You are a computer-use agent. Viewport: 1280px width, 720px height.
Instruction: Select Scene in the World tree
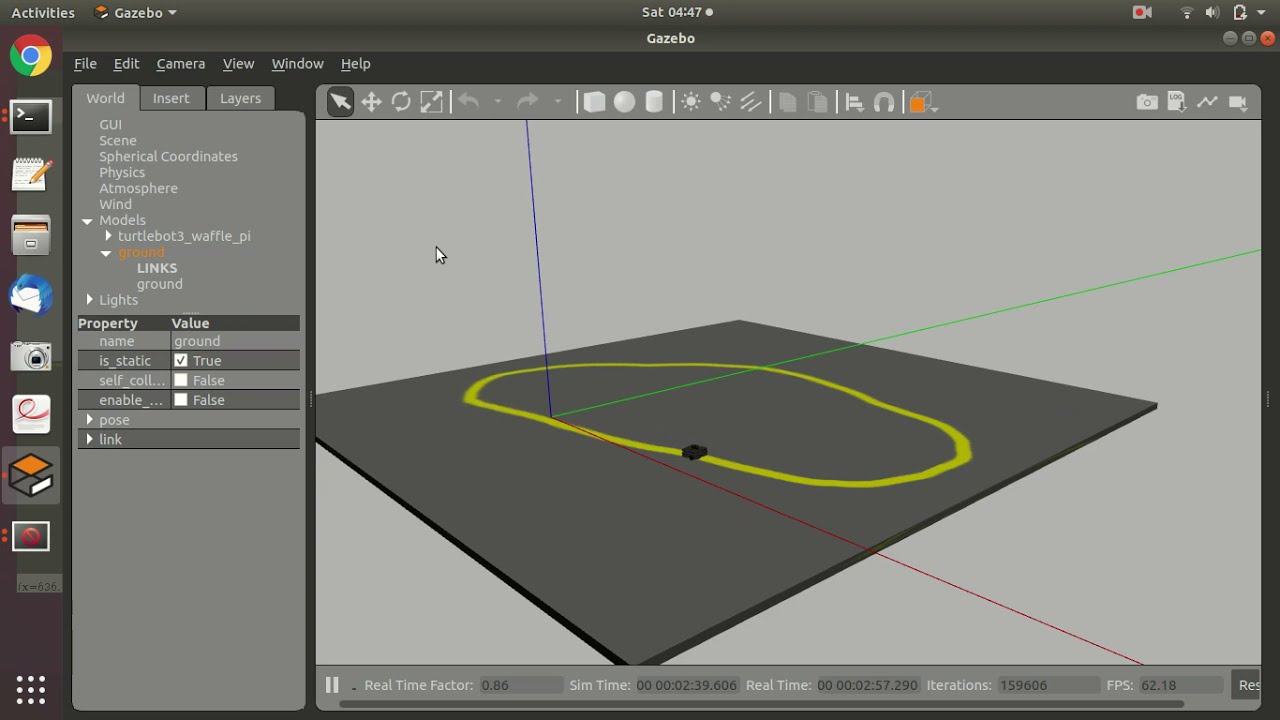point(118,140)
